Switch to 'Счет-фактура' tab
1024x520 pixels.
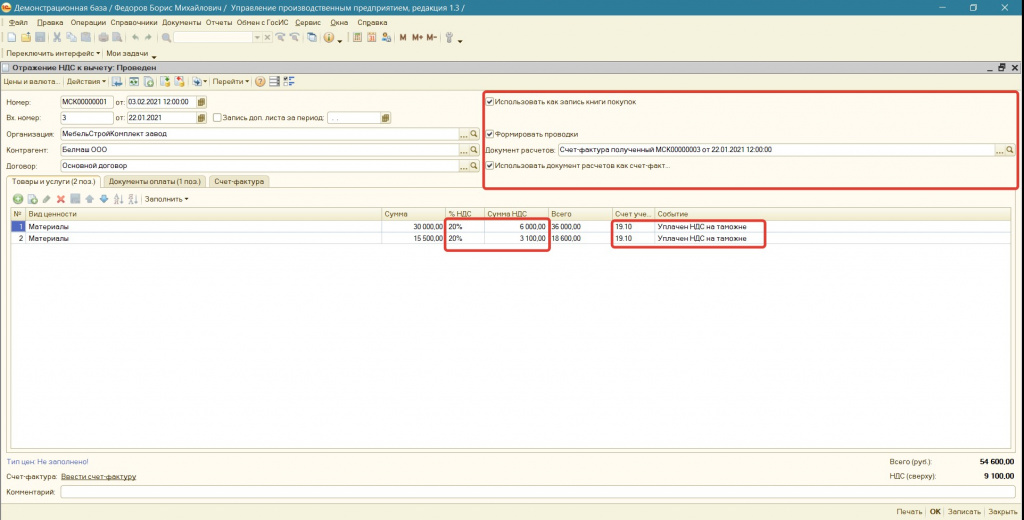(239, 182)
